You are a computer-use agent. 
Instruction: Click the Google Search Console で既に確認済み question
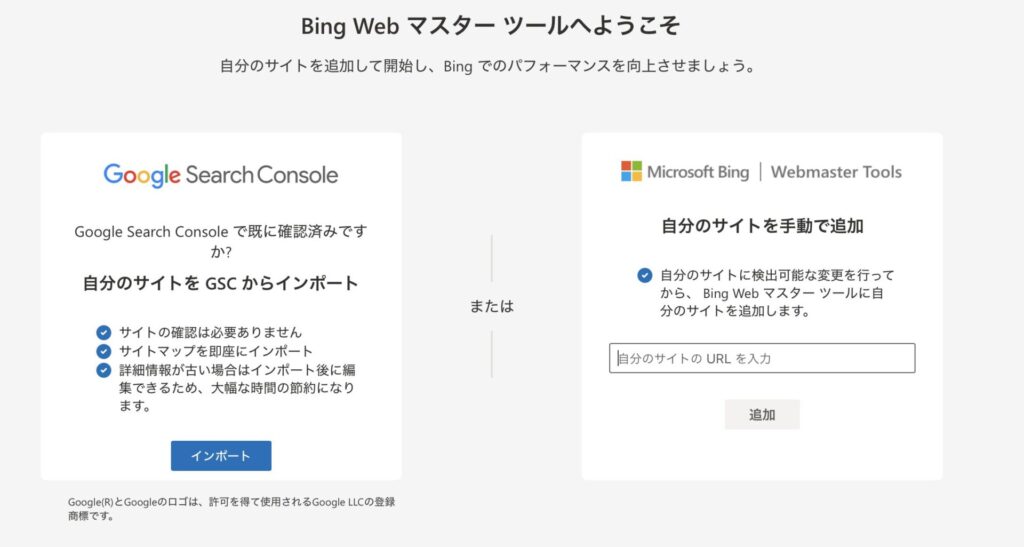221,241
